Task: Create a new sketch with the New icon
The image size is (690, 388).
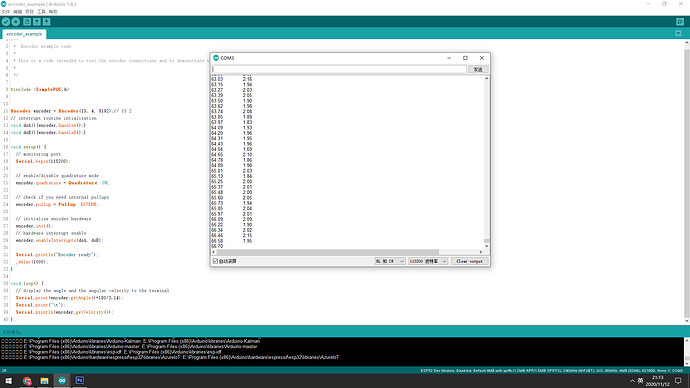Action: [27, 22]
